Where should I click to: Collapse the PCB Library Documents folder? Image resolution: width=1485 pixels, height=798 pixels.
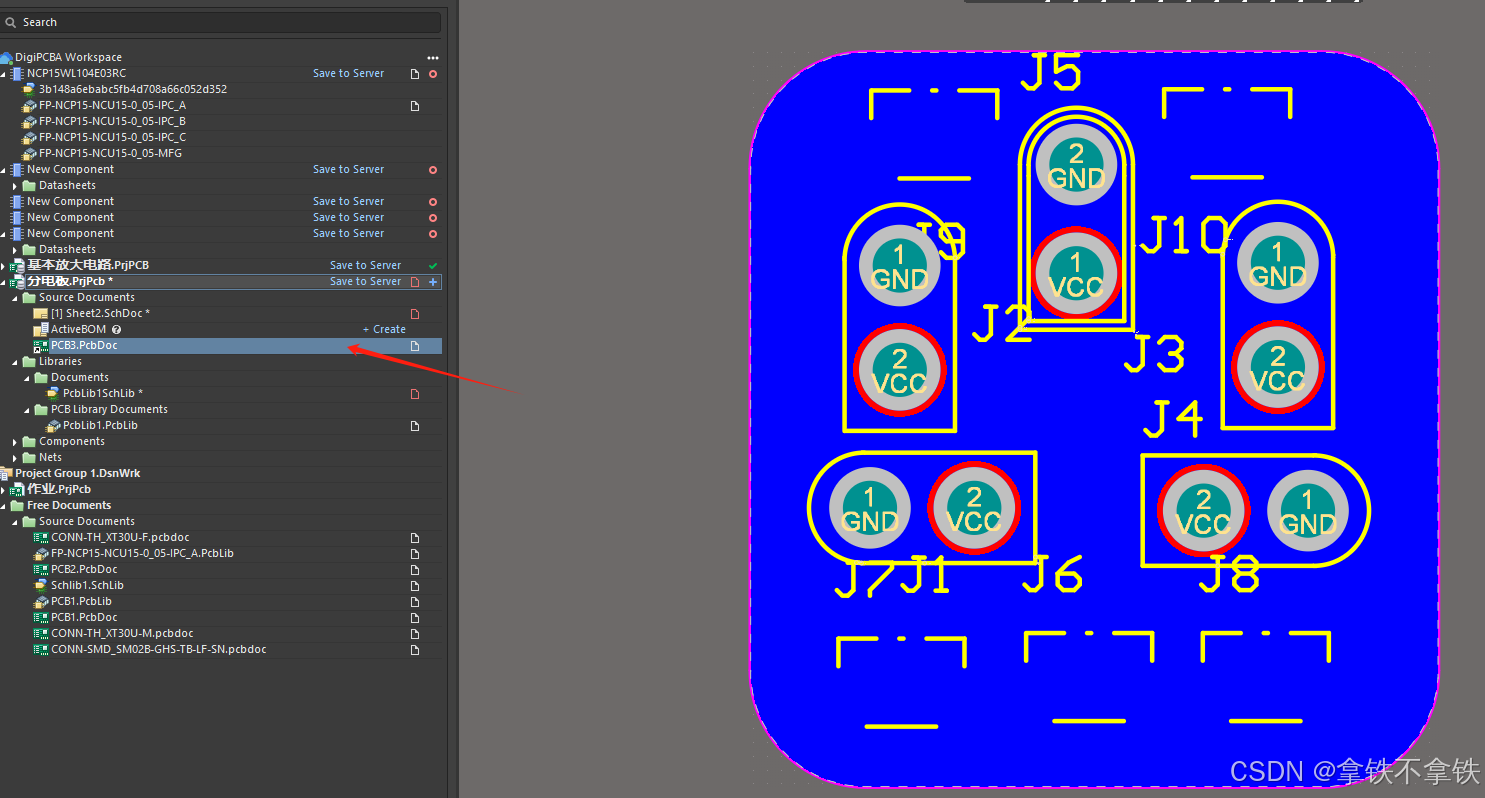27,410
